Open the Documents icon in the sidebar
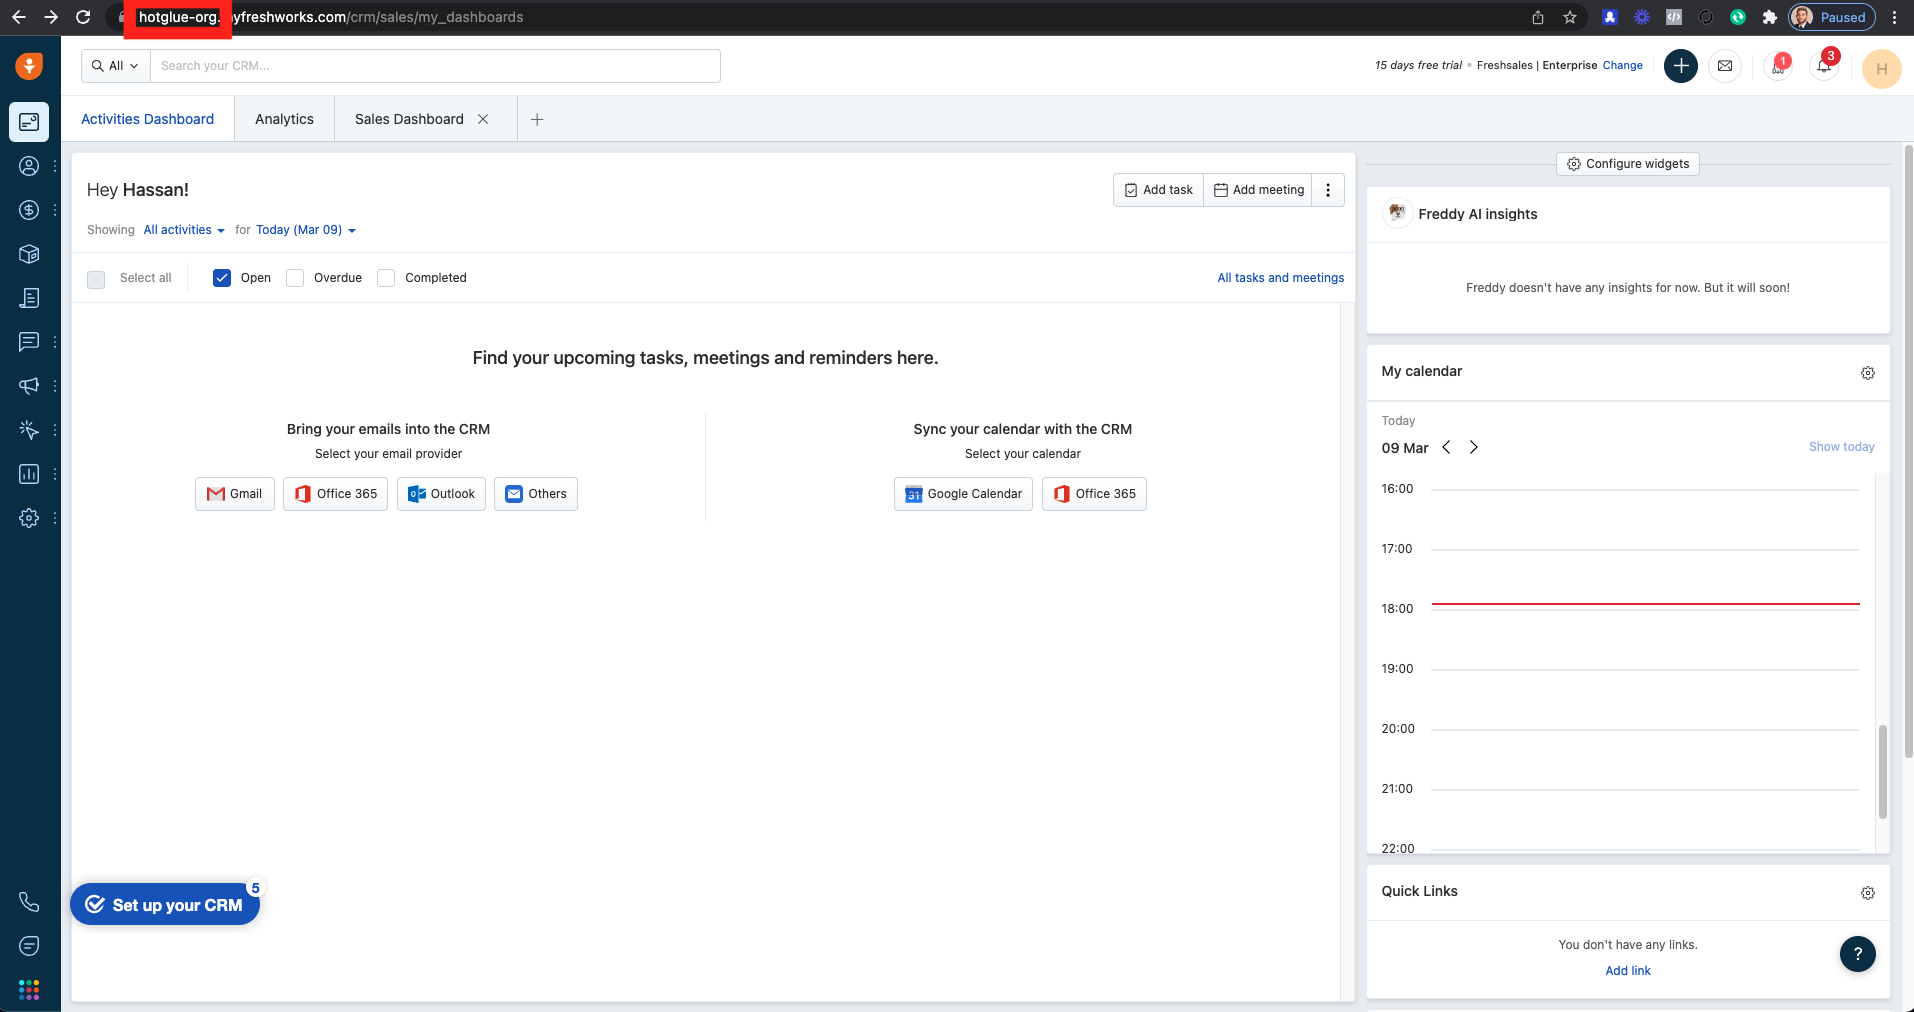The image size is (1914, 1012). click(29, 298)
